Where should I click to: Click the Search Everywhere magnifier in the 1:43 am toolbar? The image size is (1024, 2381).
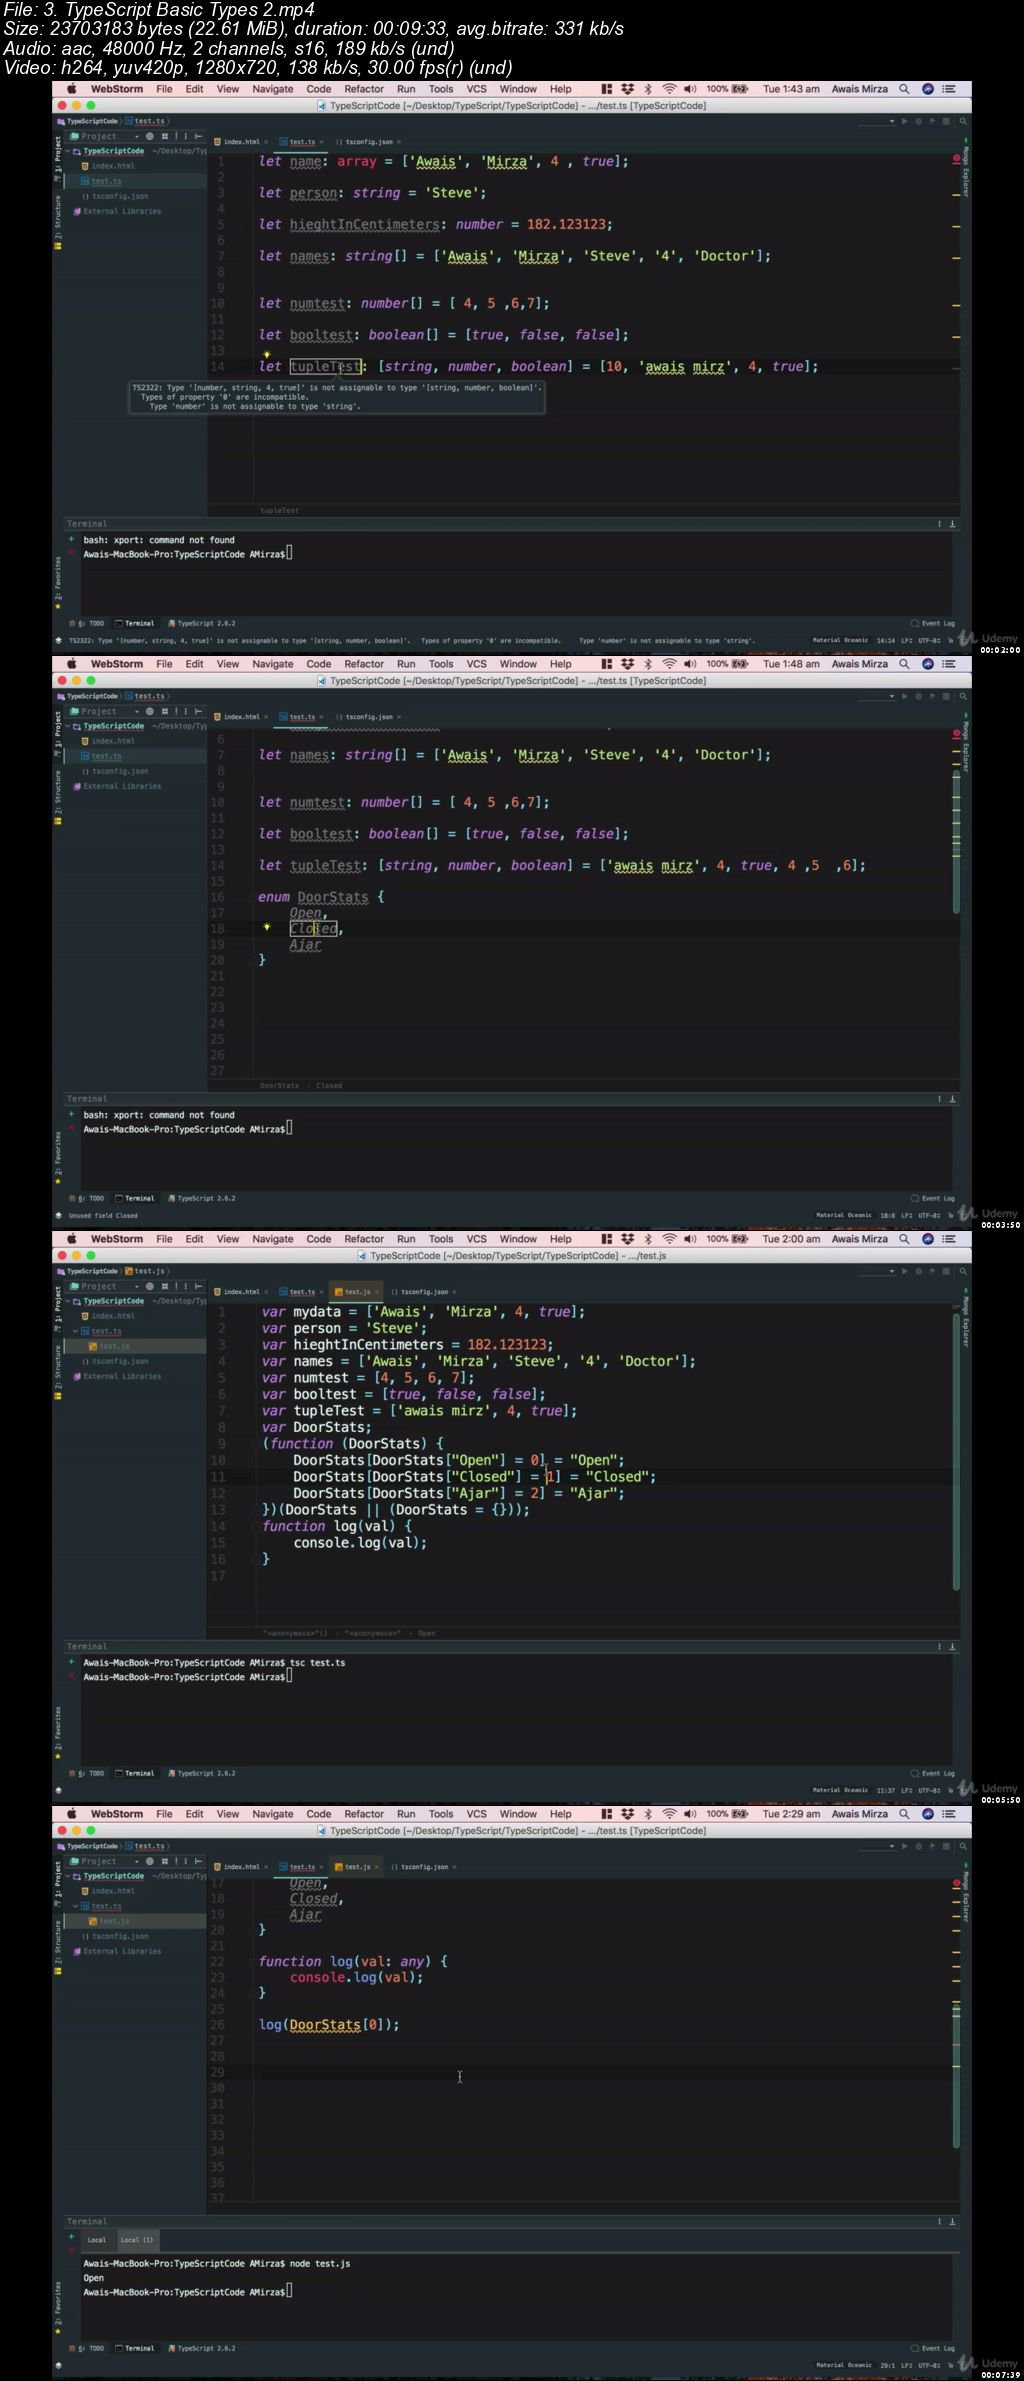964,121
